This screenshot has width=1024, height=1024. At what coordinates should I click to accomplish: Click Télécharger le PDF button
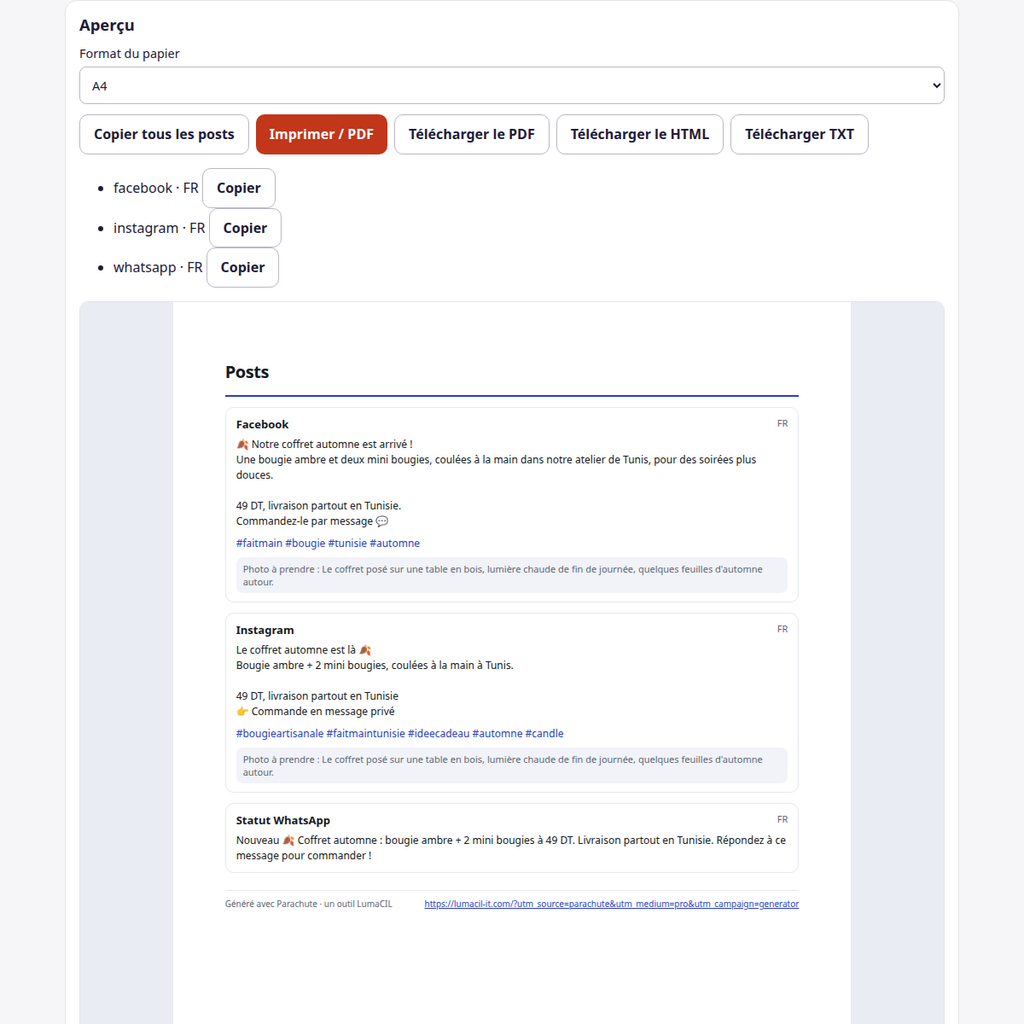tap(472, 135)
